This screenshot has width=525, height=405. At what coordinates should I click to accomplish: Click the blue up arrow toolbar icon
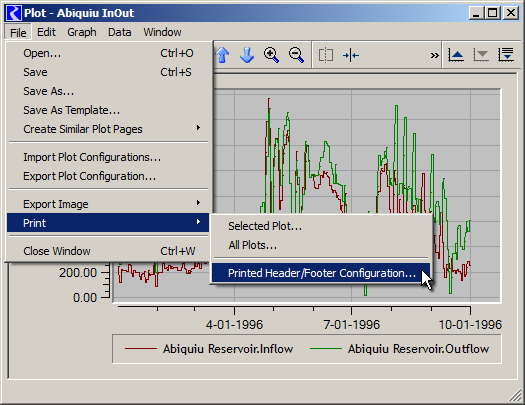point(222,55)
